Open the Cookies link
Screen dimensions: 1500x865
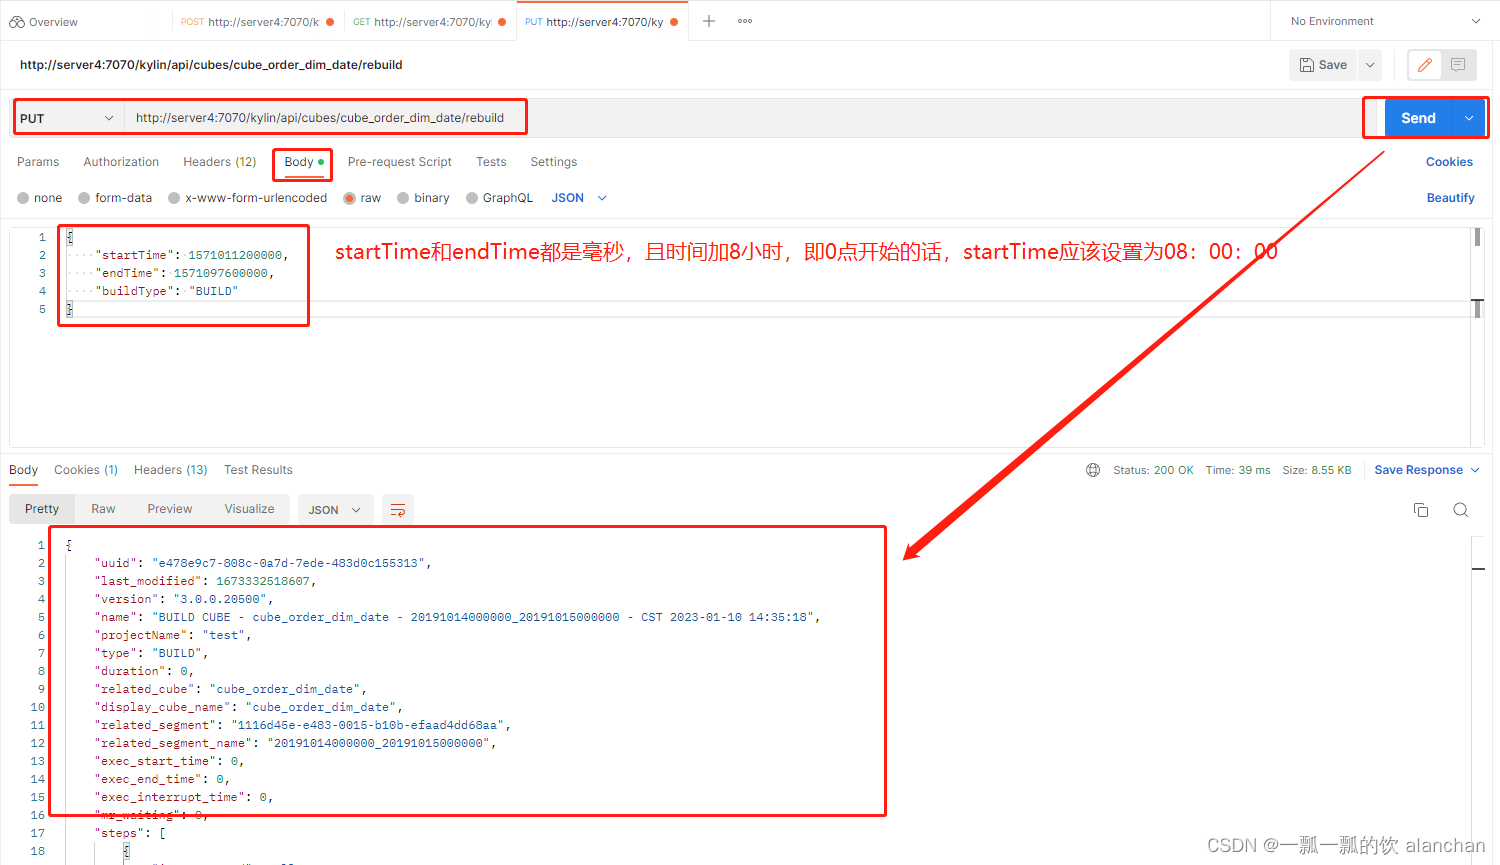pos(1449,162)
